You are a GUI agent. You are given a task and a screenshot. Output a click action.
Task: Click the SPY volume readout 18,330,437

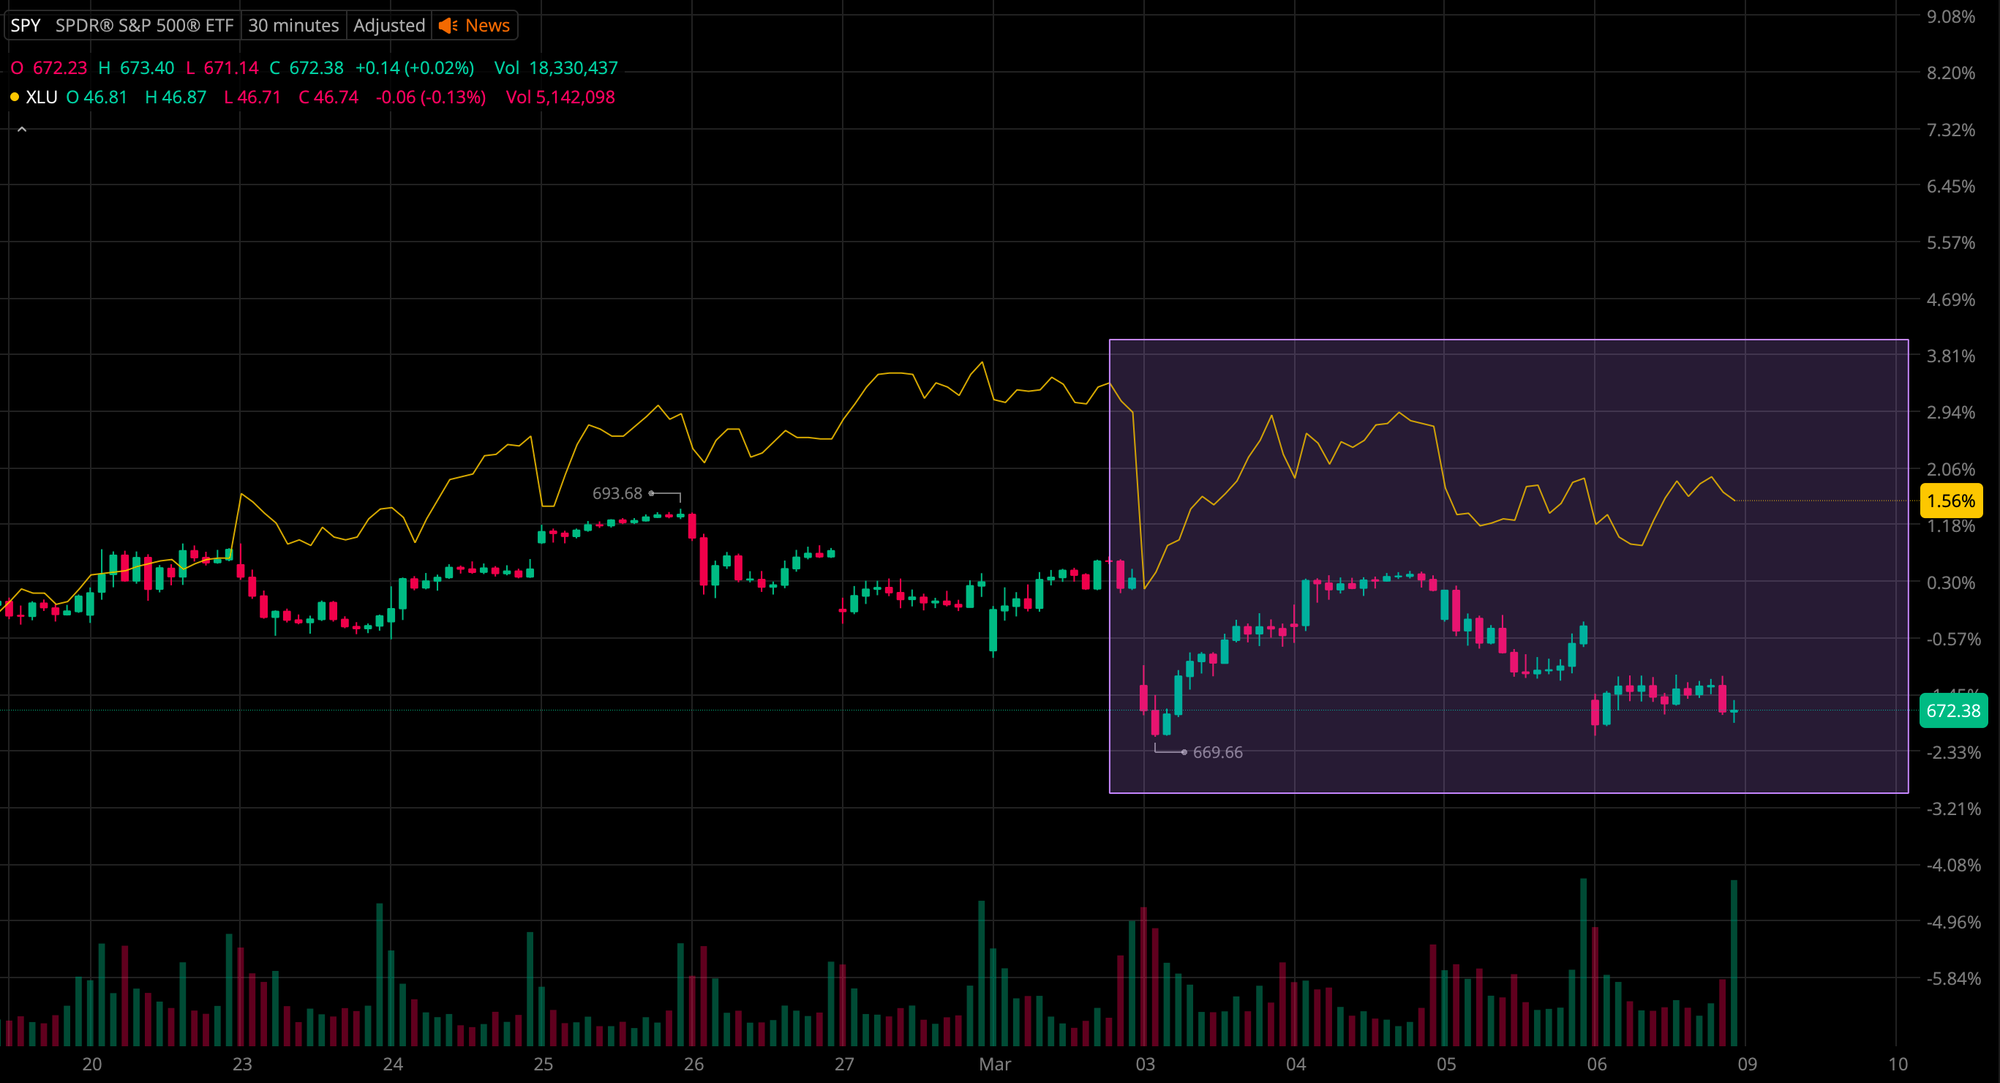pos(573,68)
